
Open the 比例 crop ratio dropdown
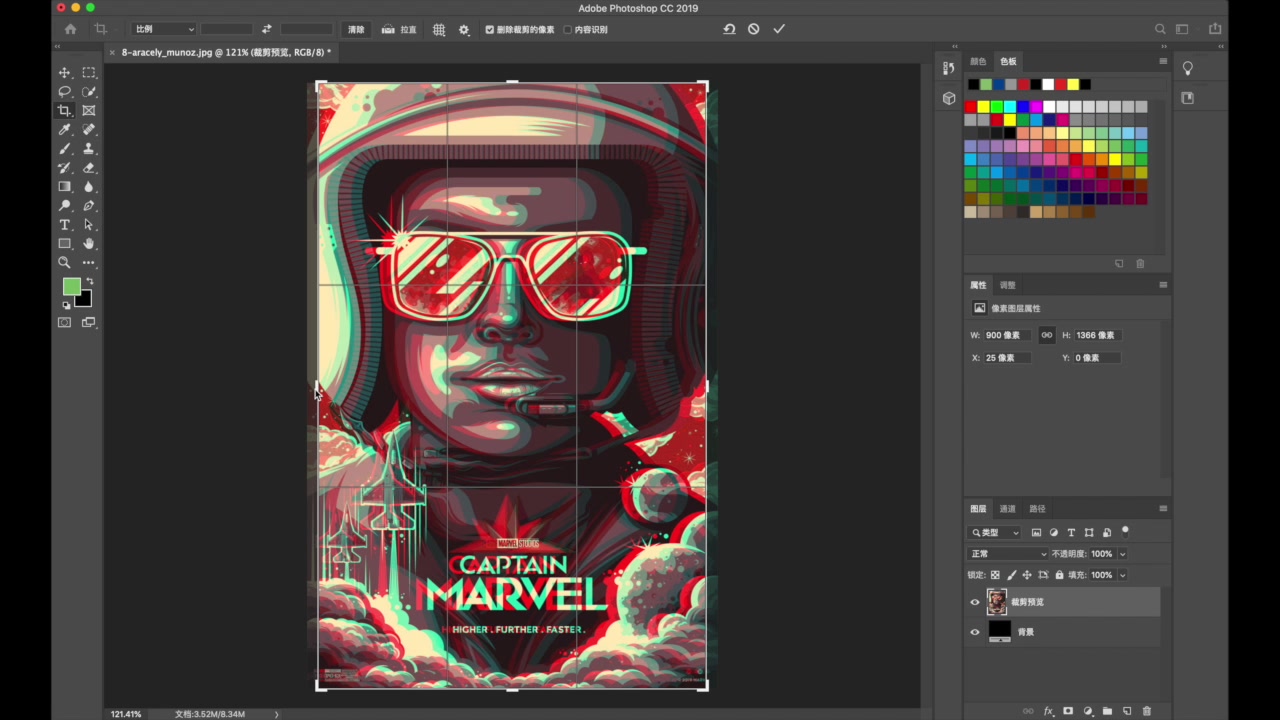pos(164,30)
